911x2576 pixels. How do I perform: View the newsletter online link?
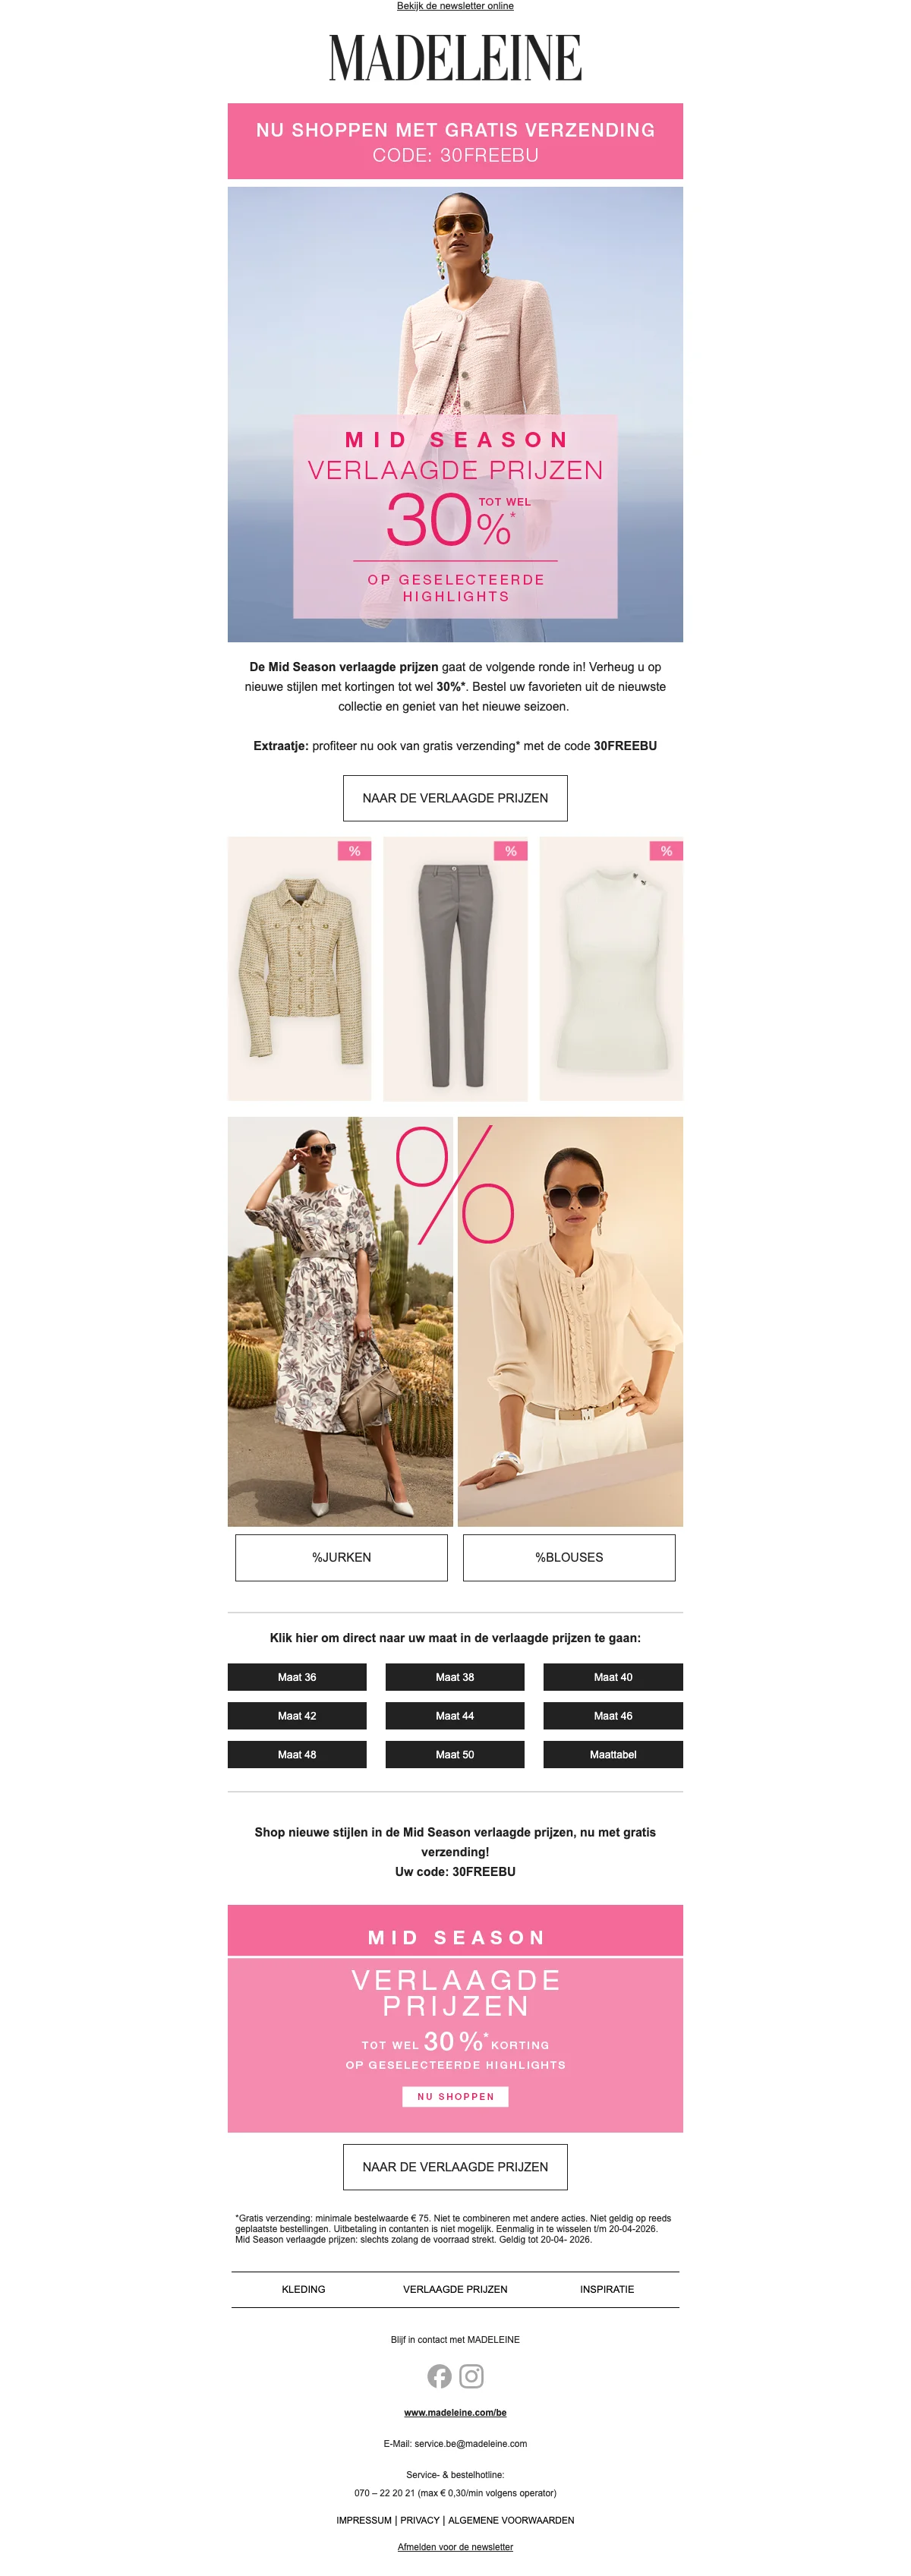(x=455, y=6)
